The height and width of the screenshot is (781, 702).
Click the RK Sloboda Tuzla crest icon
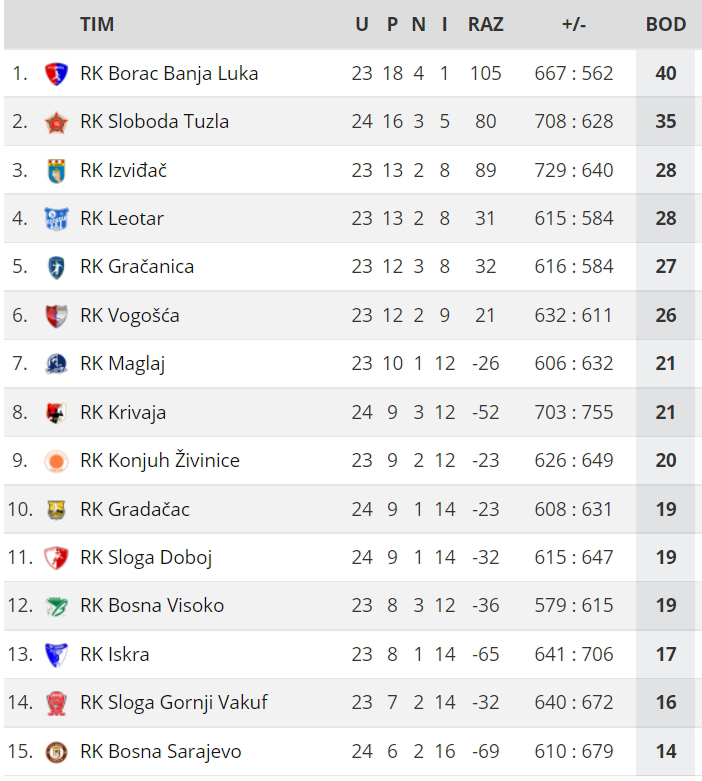56,122
